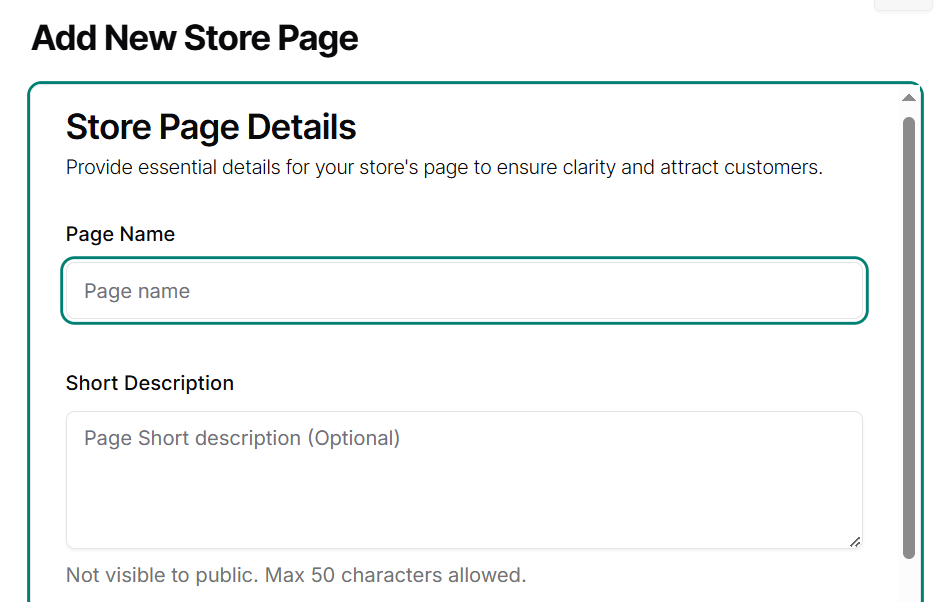Click blank space right of Store Page Details heading
The height and width of the screenshot is (602, 947).
[620, 127]
